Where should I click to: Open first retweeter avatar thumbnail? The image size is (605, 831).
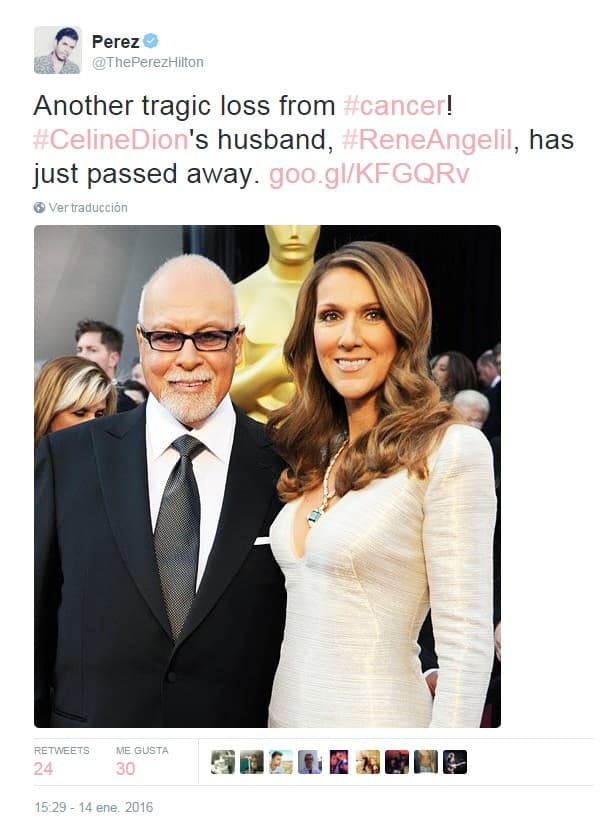tap(223, 762)
